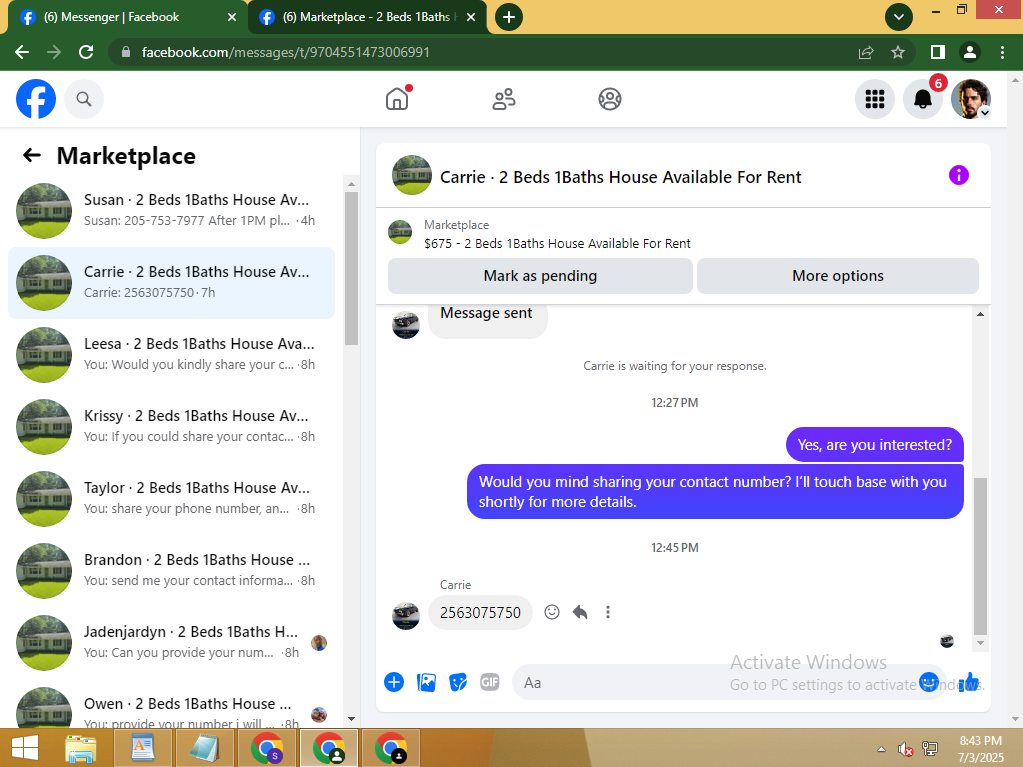The width and height of the screenshot is (1023, 767).
Task: Click the Facebook search magnifier icon
Action: click(84, 99)
